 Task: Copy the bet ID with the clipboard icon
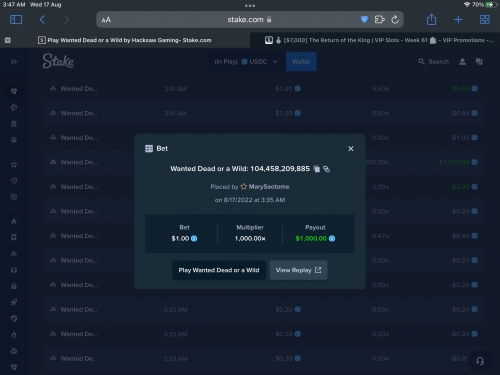(317, 169)
